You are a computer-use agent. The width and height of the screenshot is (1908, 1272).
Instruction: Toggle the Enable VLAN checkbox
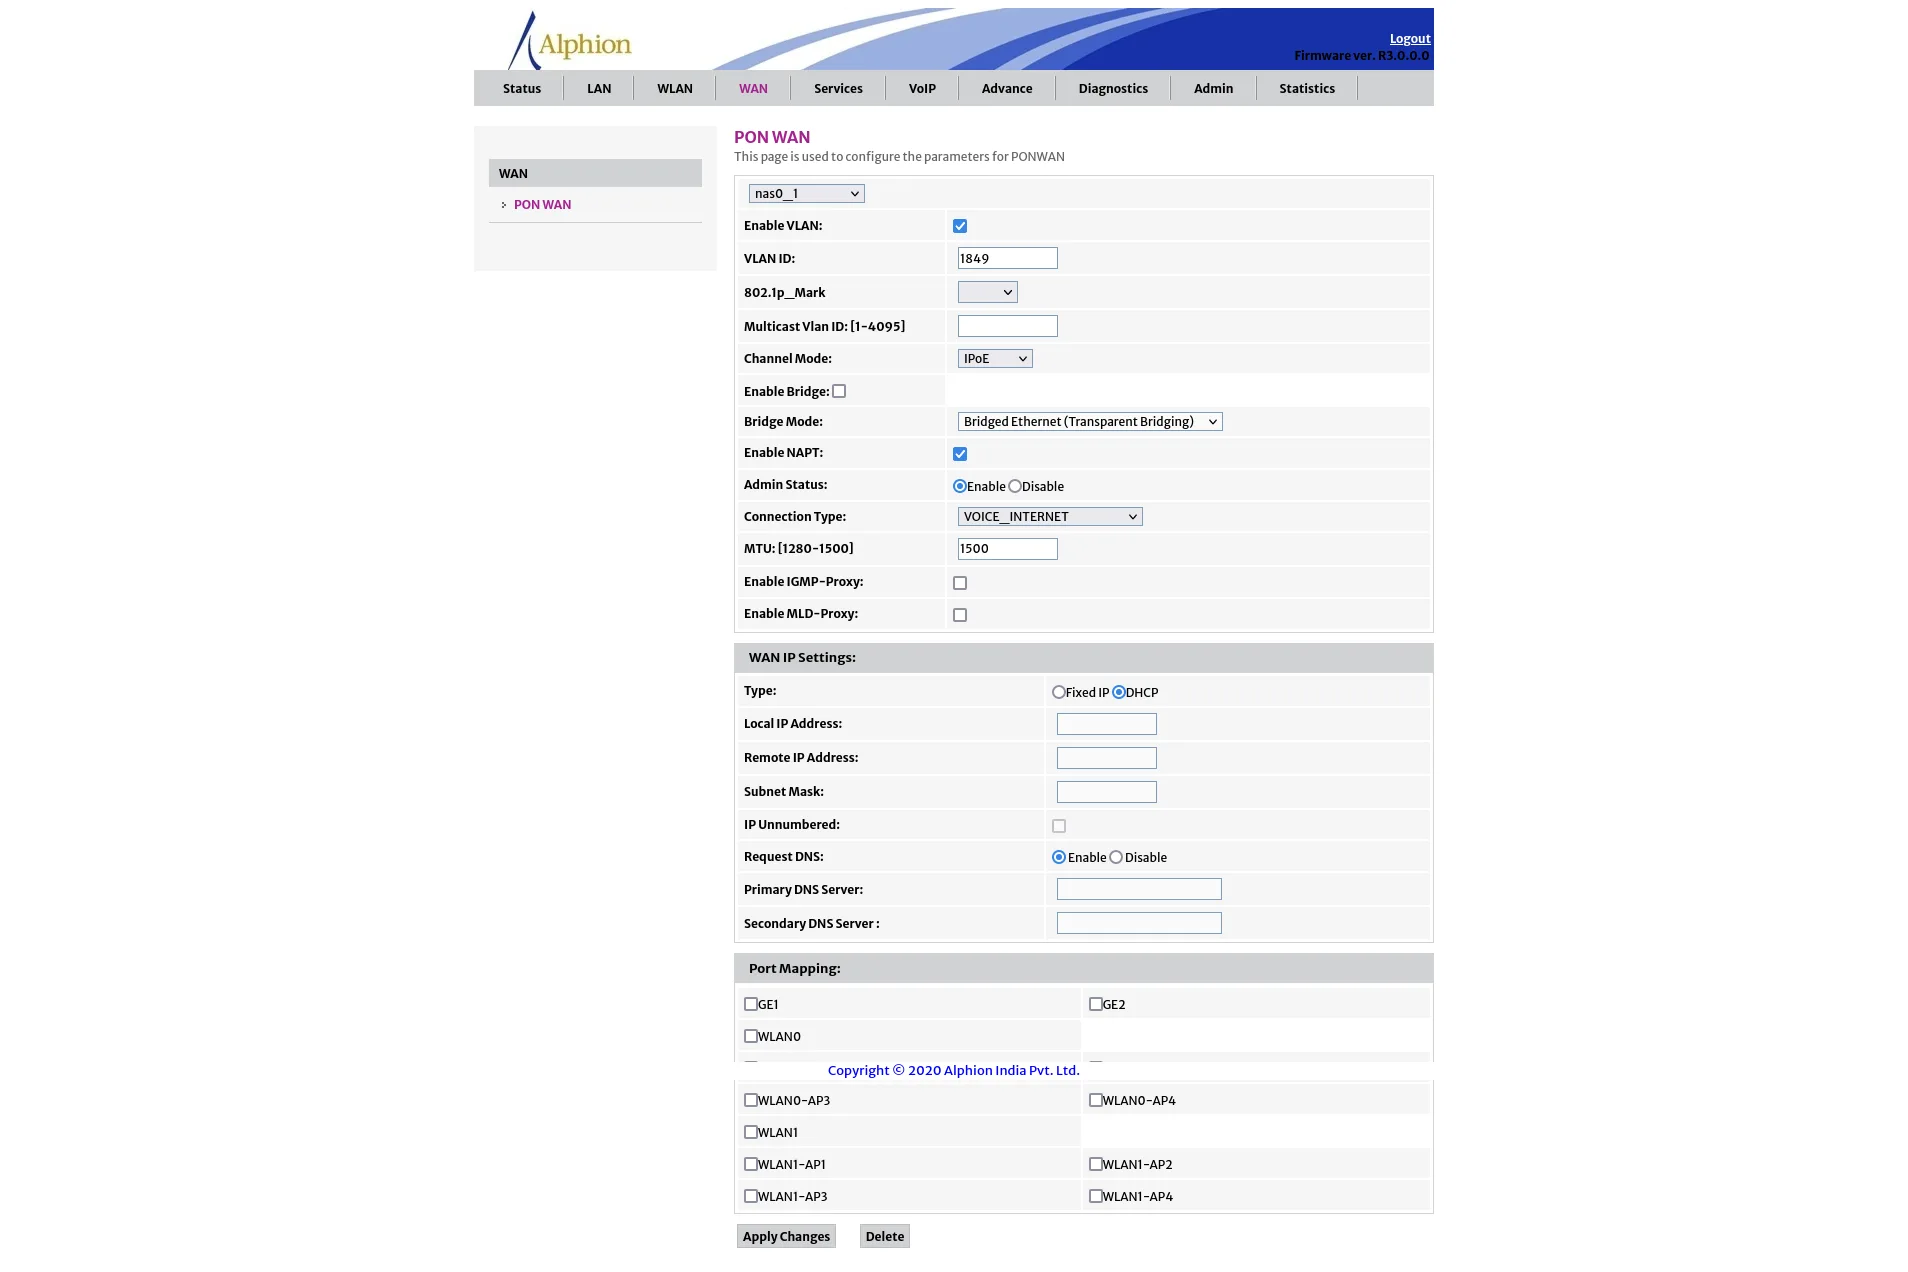(x=960, y=226)
